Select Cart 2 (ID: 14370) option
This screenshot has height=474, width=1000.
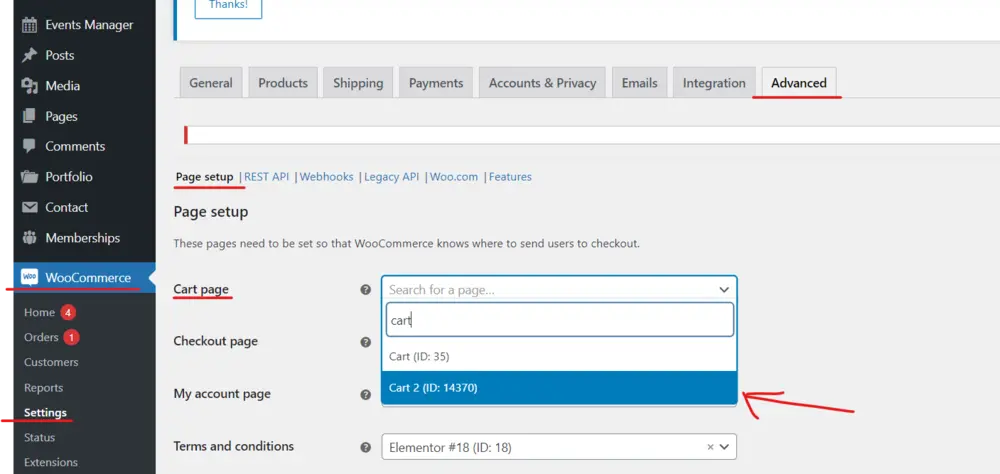click(559, 387)
